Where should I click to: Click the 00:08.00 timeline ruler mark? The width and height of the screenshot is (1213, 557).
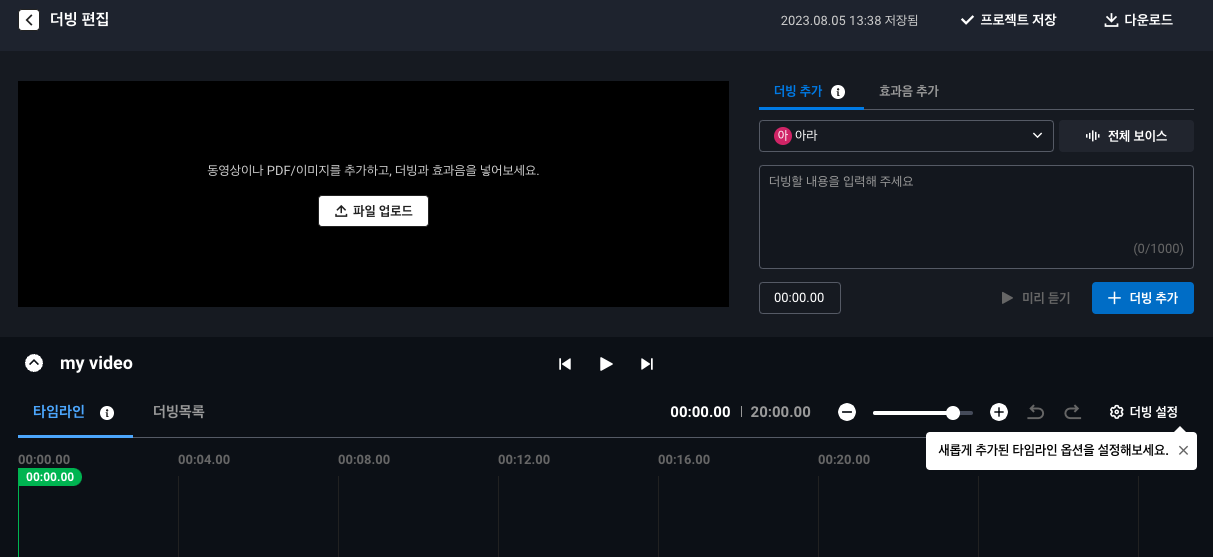click(x=364, y=460)
